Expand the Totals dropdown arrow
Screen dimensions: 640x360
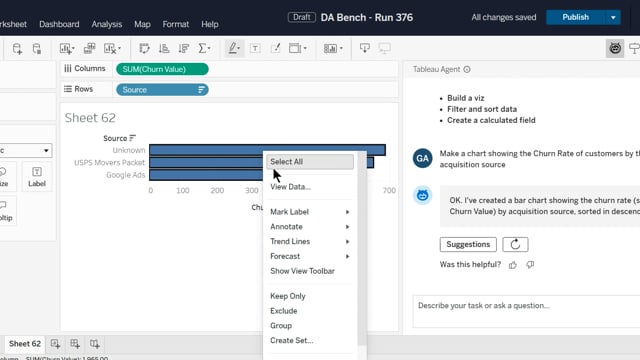[x=209, y=49]
